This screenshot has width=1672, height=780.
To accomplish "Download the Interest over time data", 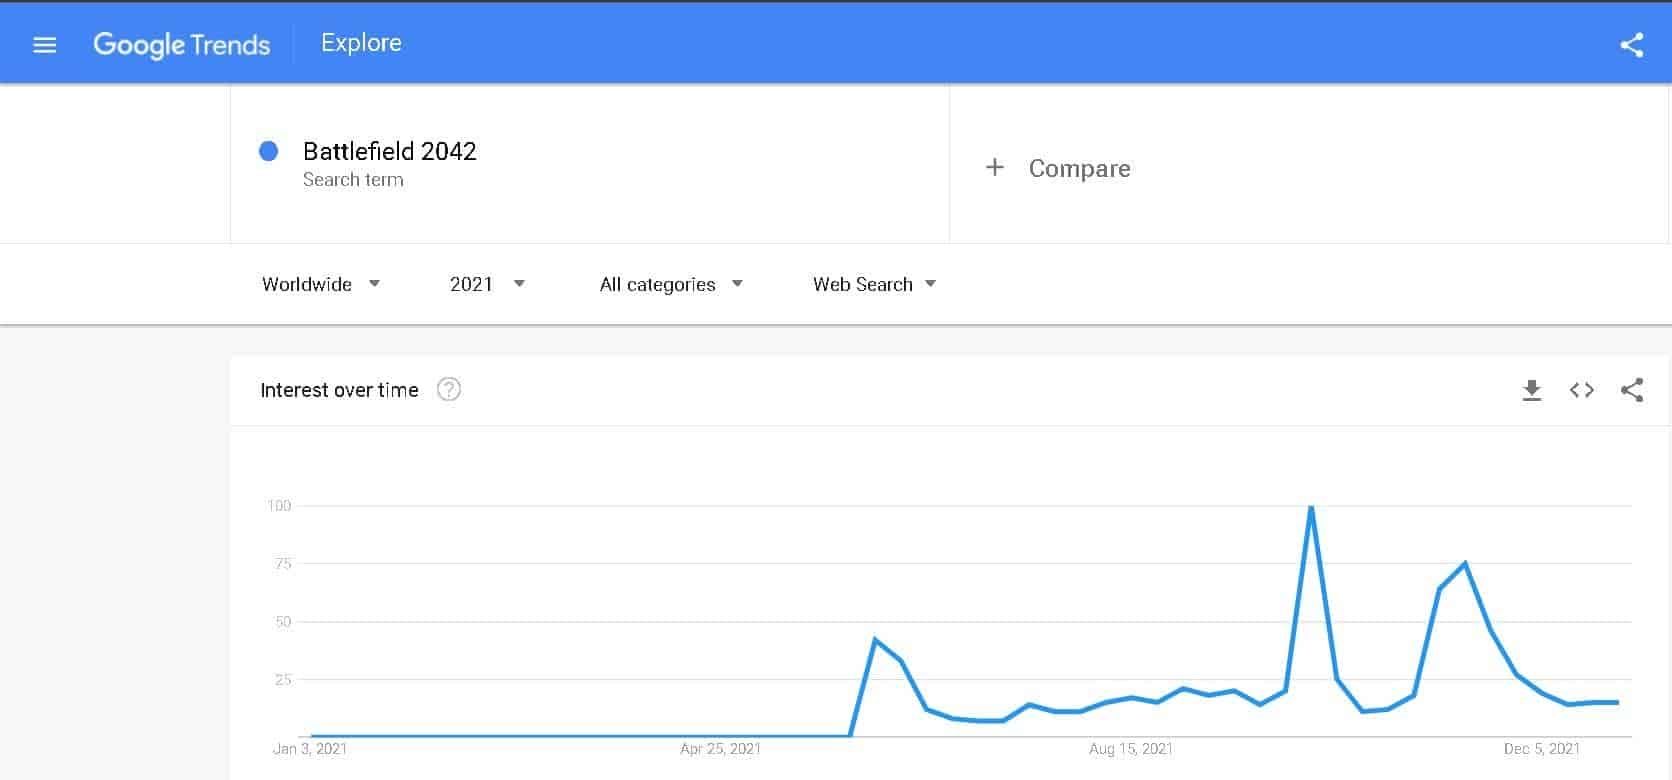I will coord(1531,390).
